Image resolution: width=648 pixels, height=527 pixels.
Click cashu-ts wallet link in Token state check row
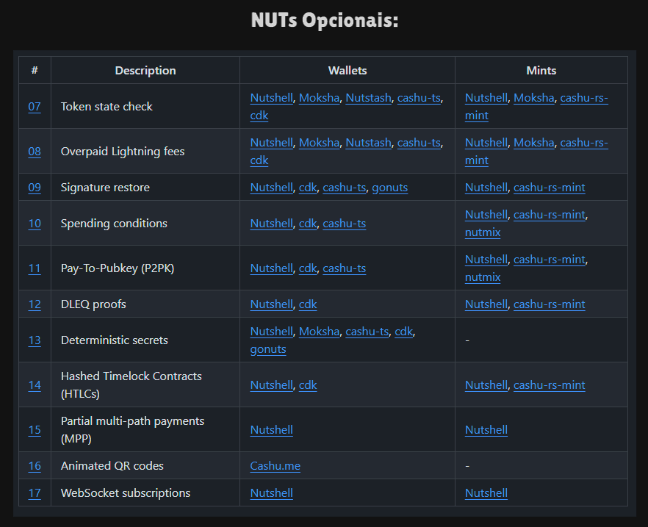pos(419,98)
